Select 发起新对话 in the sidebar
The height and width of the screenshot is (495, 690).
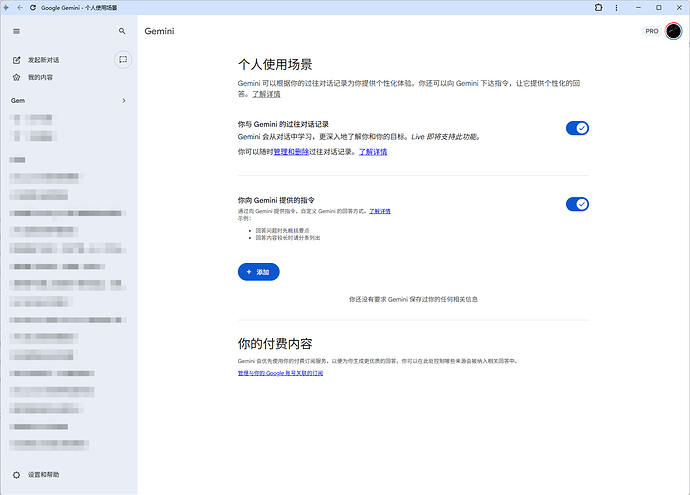[44, 60]
